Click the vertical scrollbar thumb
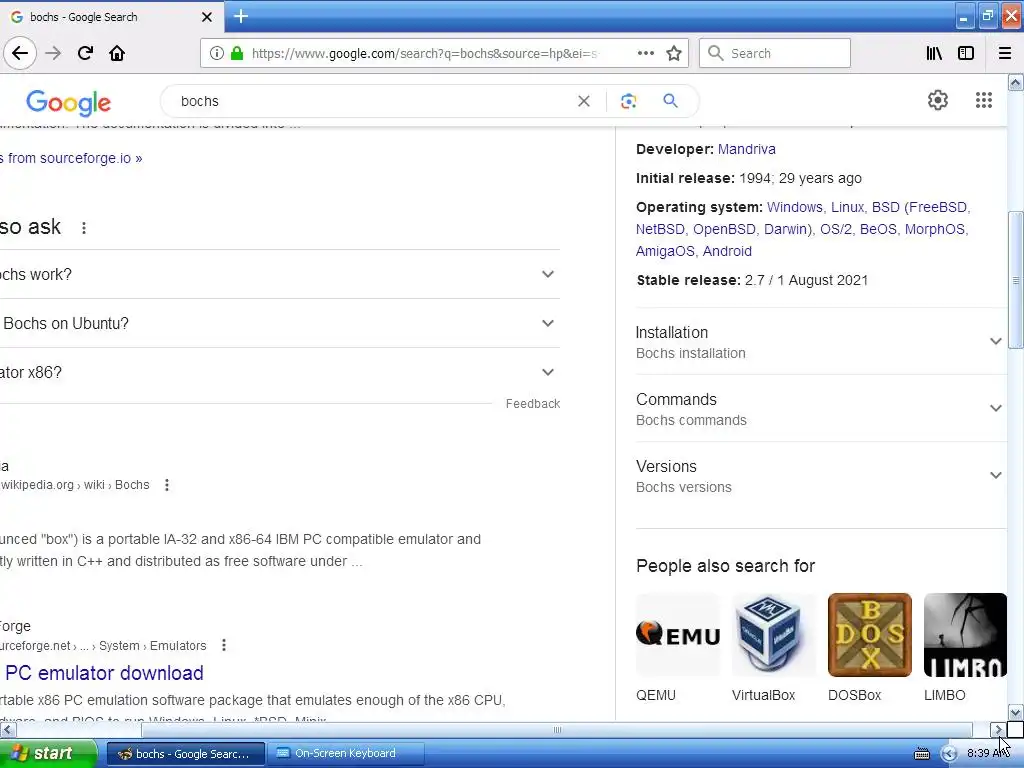1024x768 pixels. (1016, 280)
